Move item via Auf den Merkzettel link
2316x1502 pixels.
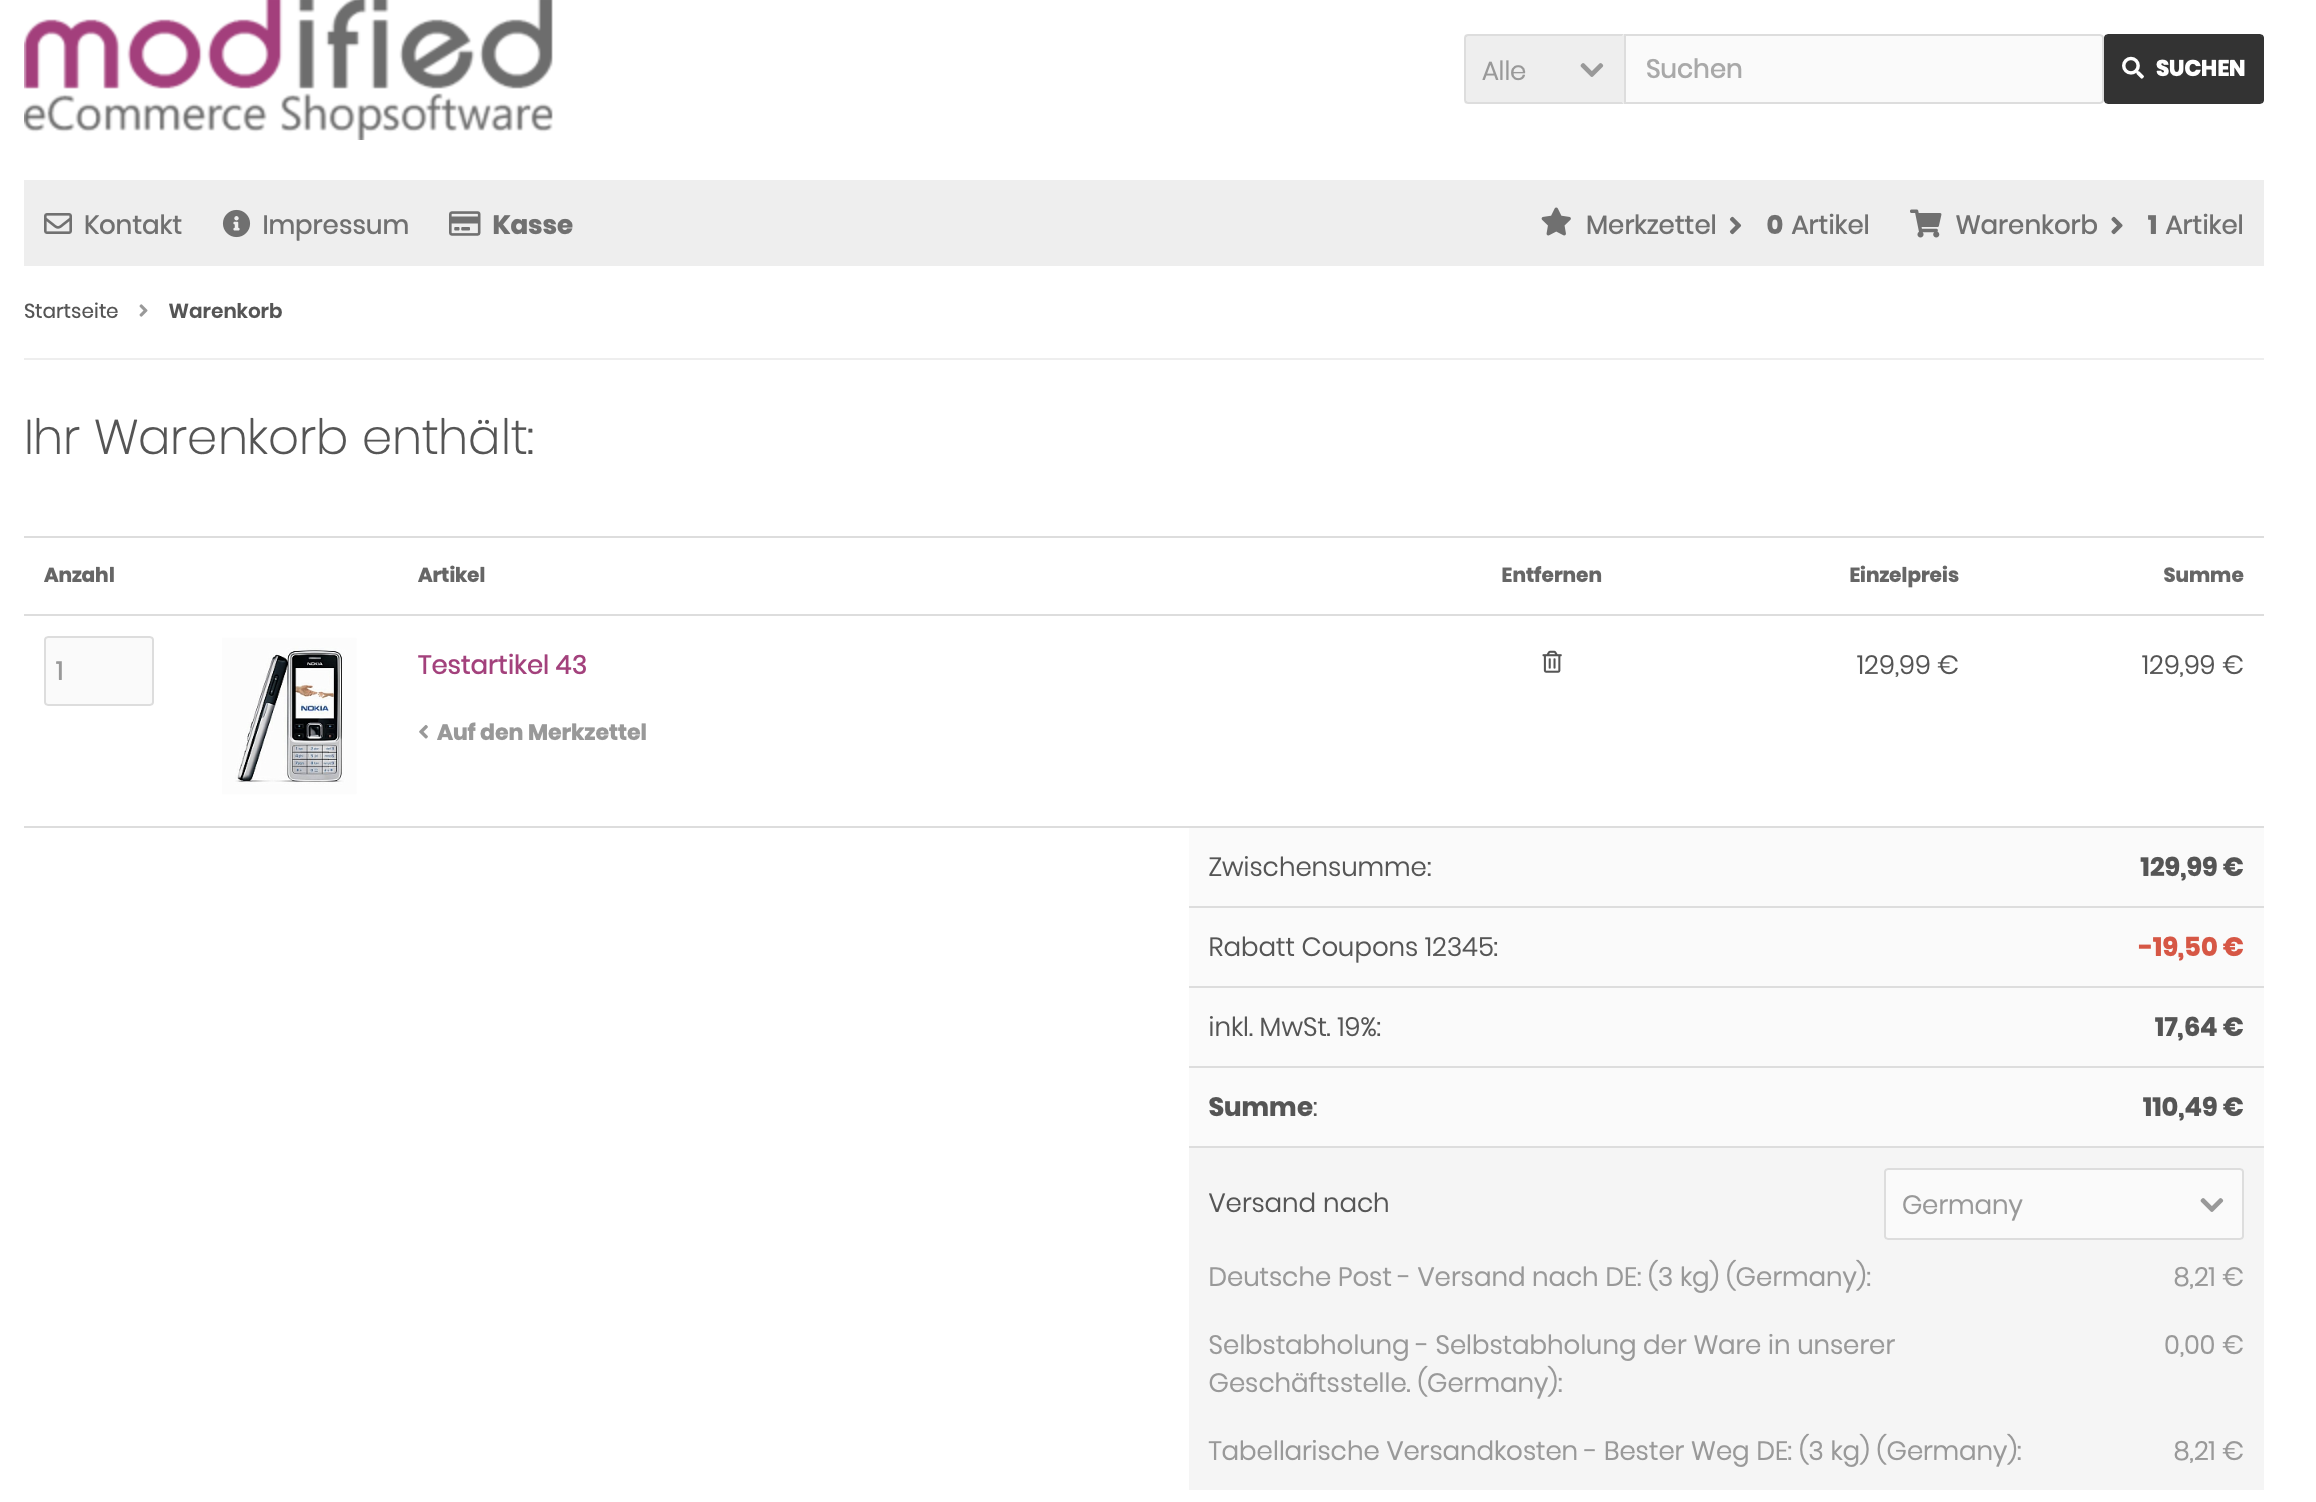point(541,733)
